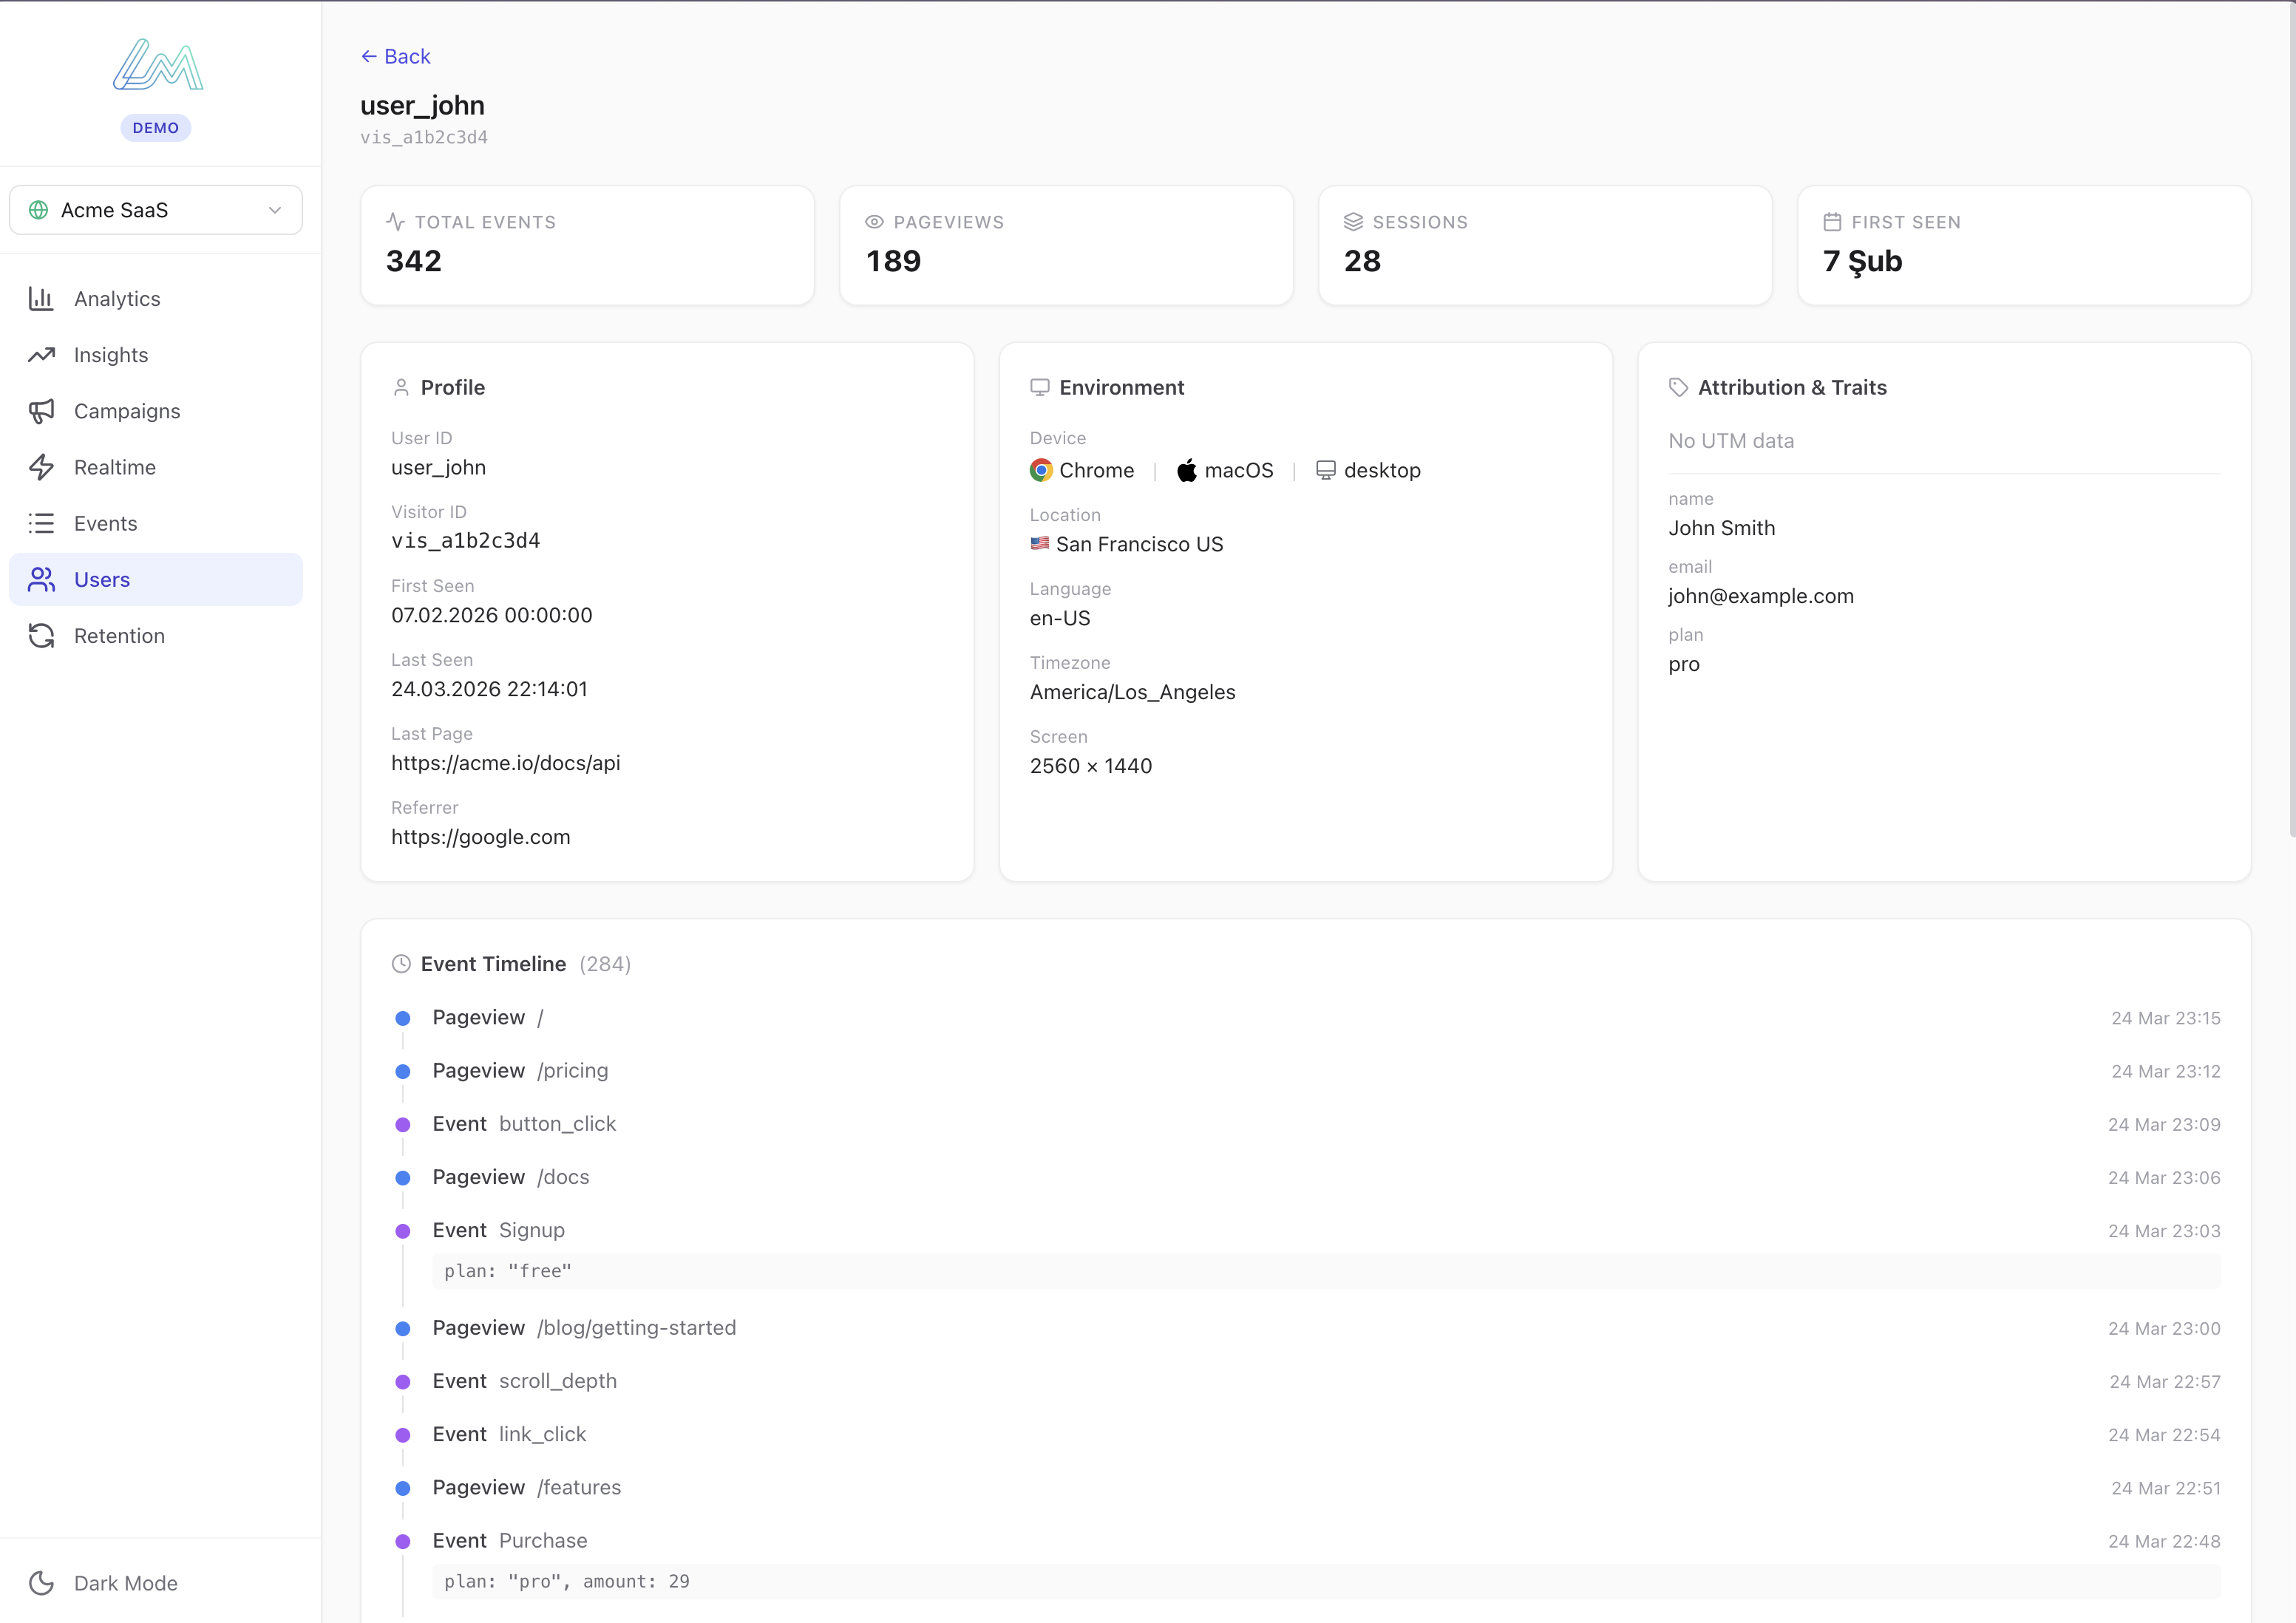2296x1623 pixels.
Task: Click the plan: "pro", amount: 29 box
Action: pos(1326,1581)
